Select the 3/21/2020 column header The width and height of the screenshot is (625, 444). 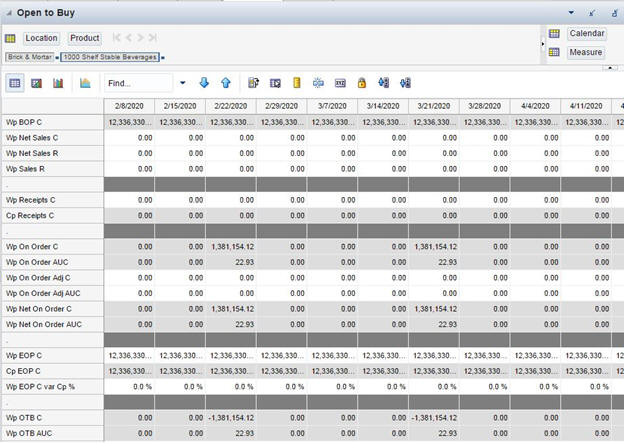click(434, 106)
